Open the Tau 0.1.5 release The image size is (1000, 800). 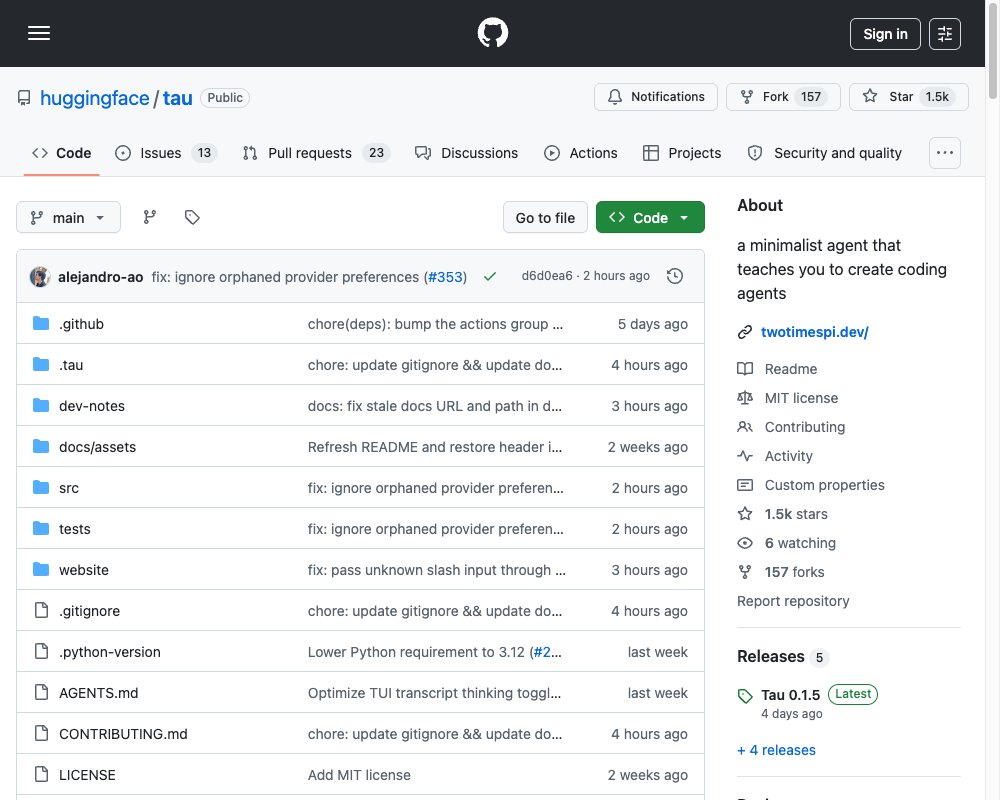[x=790, y=695]
